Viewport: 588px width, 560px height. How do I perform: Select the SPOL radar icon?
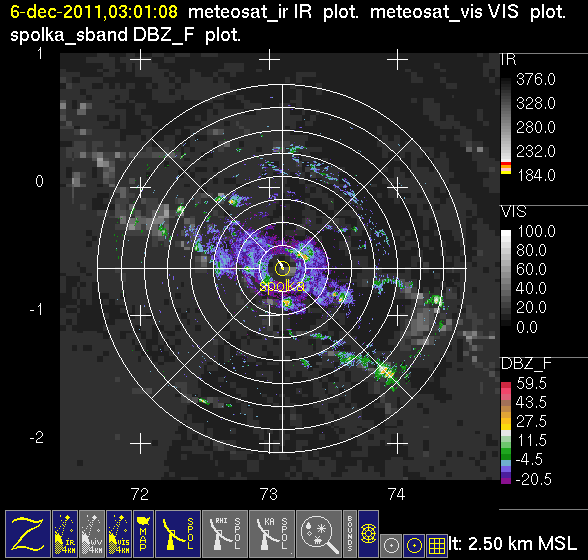tap(178, 533)
